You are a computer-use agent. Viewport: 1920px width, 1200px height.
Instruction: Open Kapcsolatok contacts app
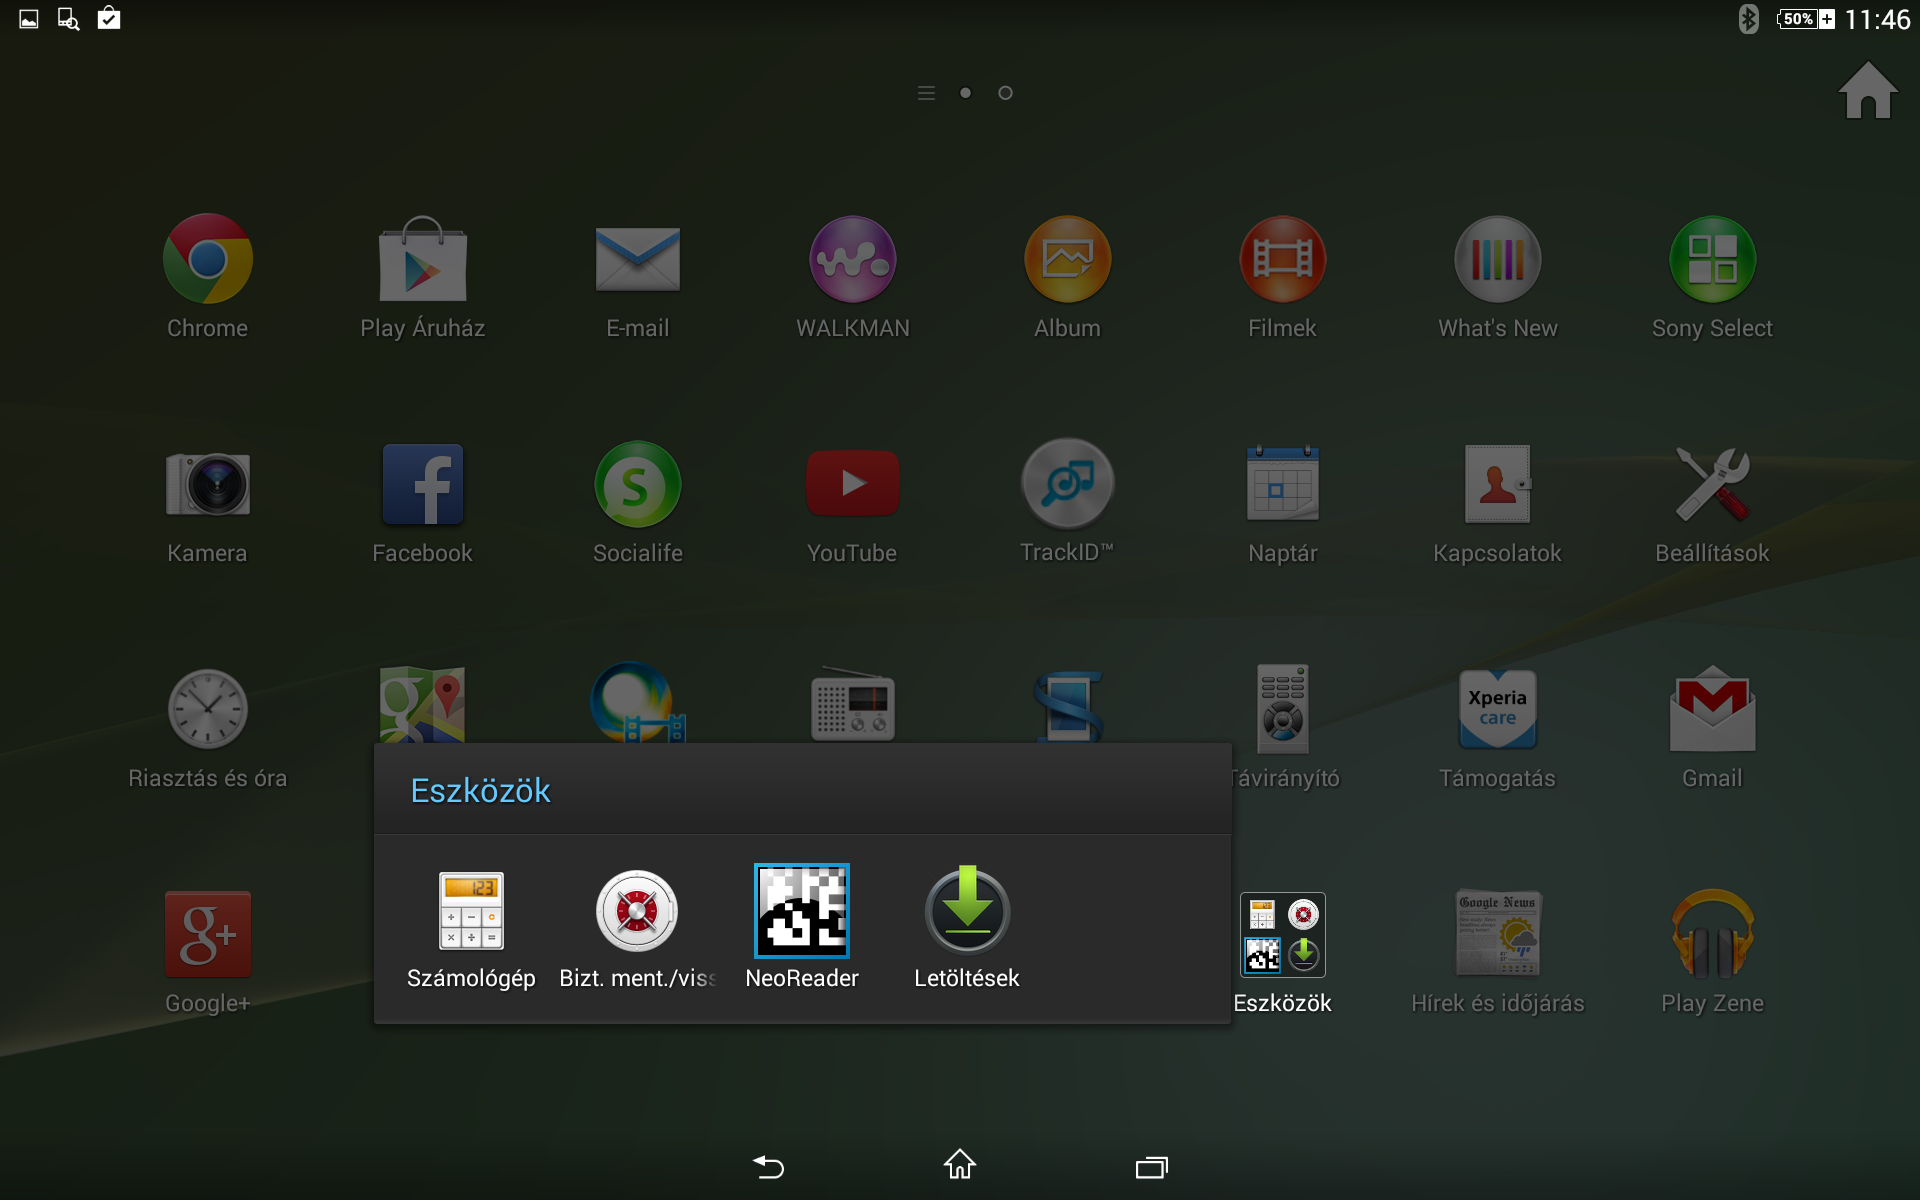pos(1497,484)
